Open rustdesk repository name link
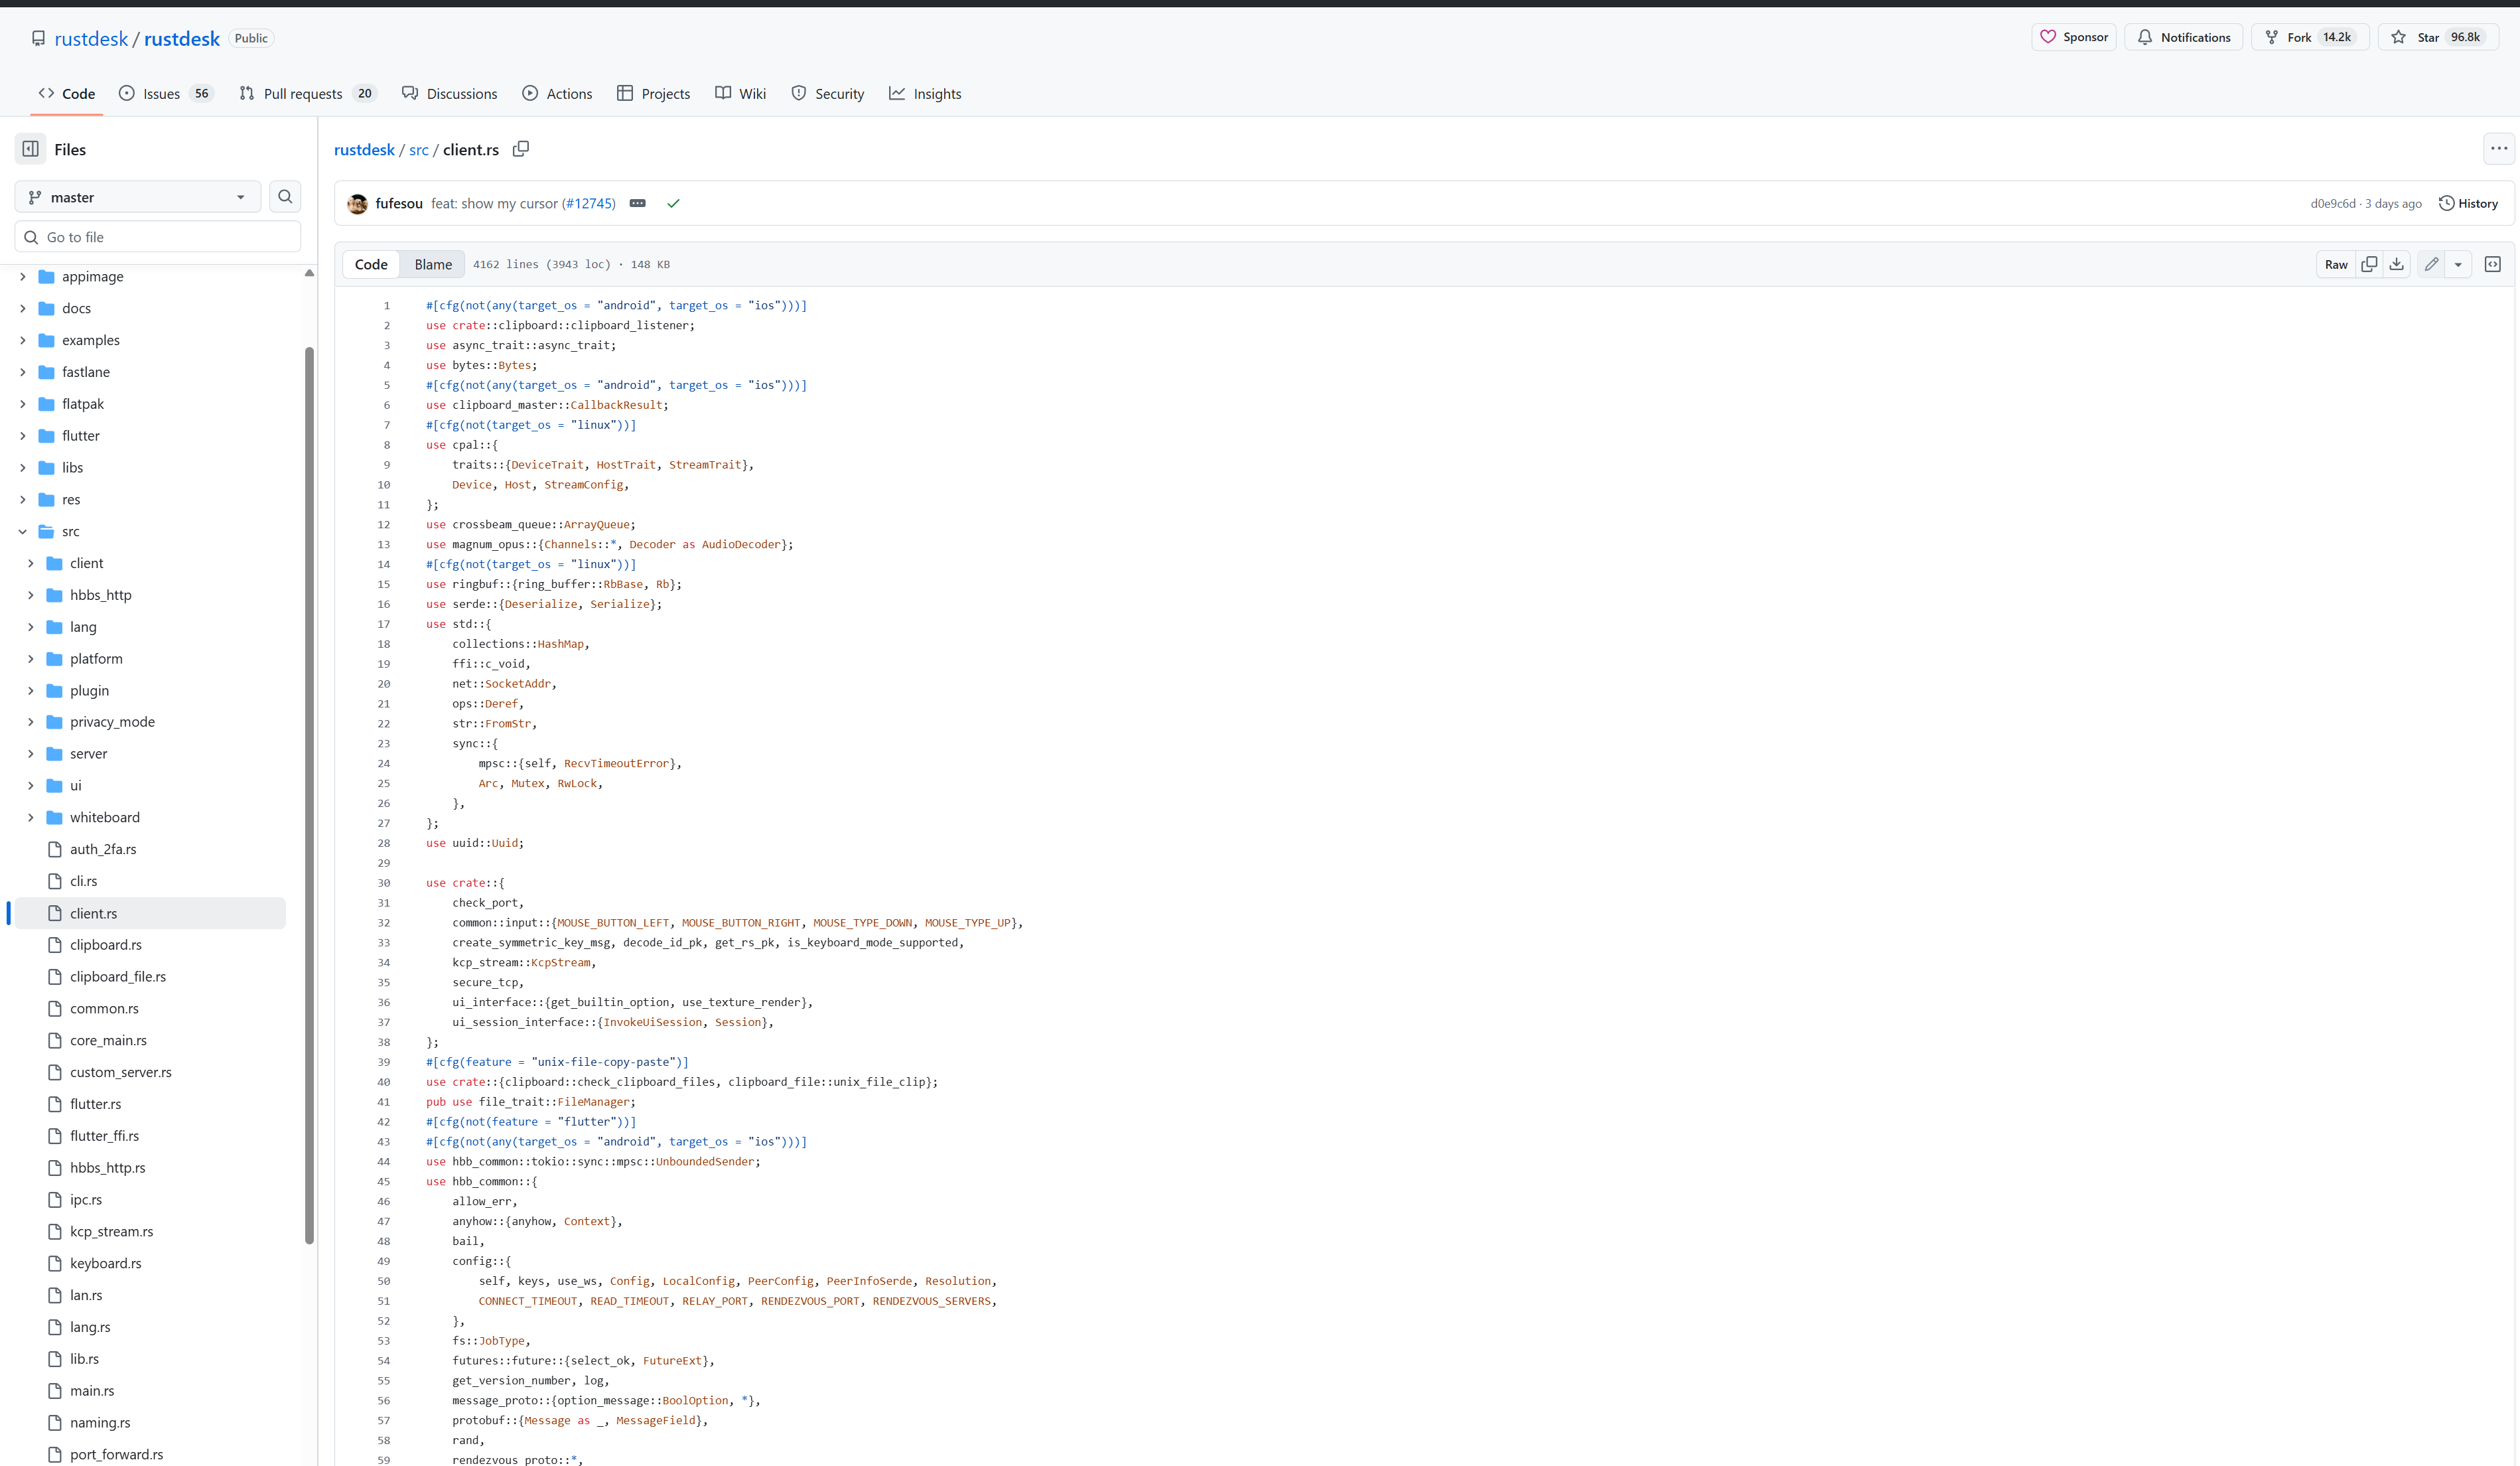This screenshot has height=1466, width=2520. click(x=181, y=38)
